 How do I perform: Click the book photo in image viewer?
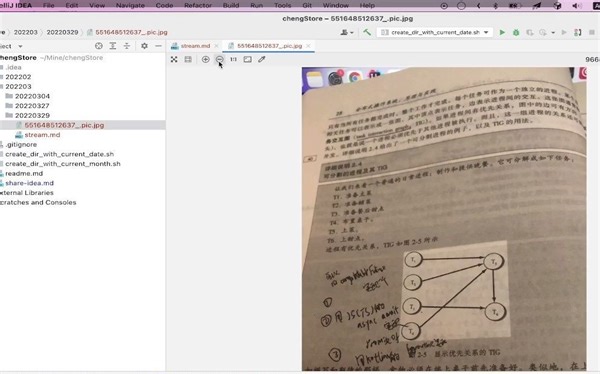(444, 219)
